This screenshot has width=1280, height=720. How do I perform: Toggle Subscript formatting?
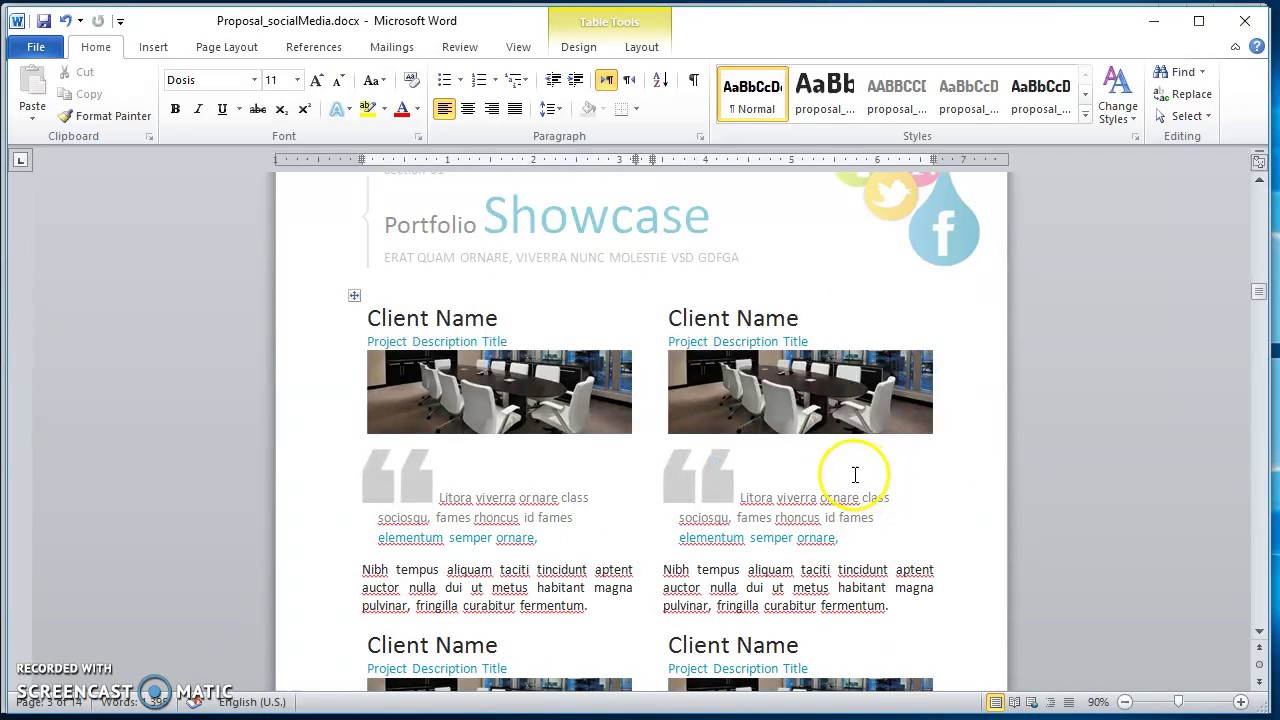click(281, 109)
